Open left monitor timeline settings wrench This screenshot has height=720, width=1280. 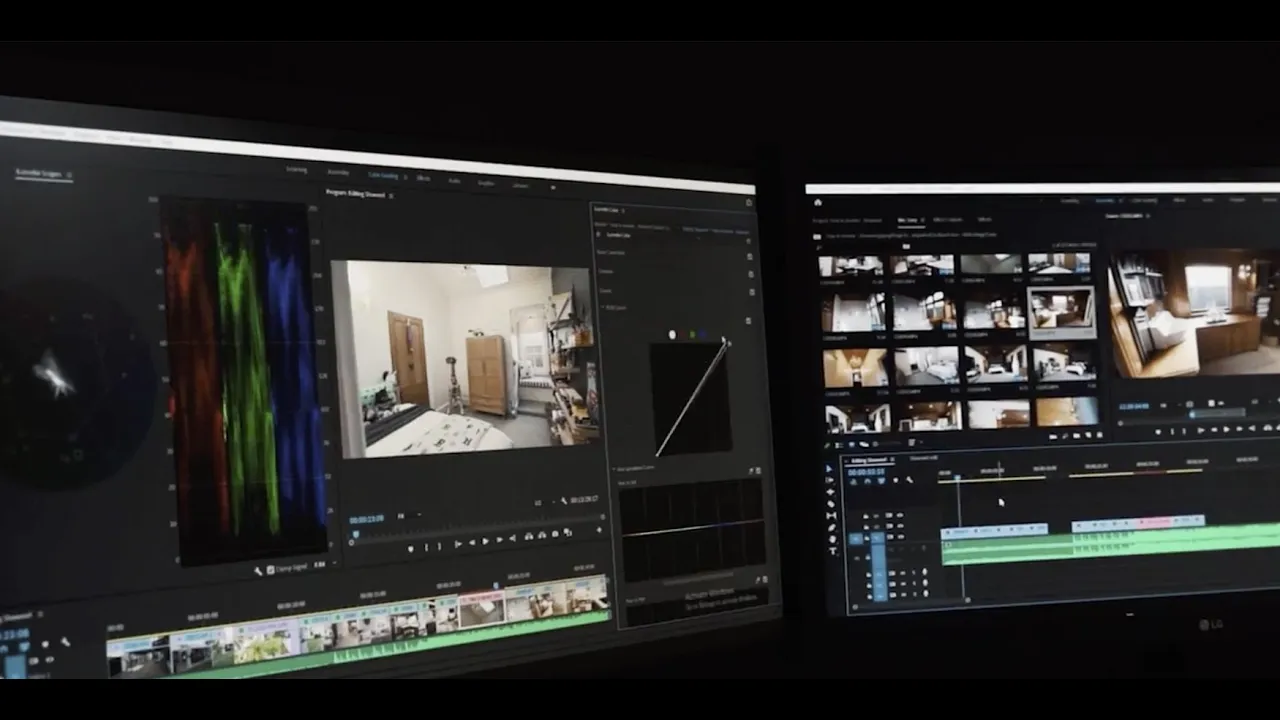pyautogui.click(x=65, y=642)
